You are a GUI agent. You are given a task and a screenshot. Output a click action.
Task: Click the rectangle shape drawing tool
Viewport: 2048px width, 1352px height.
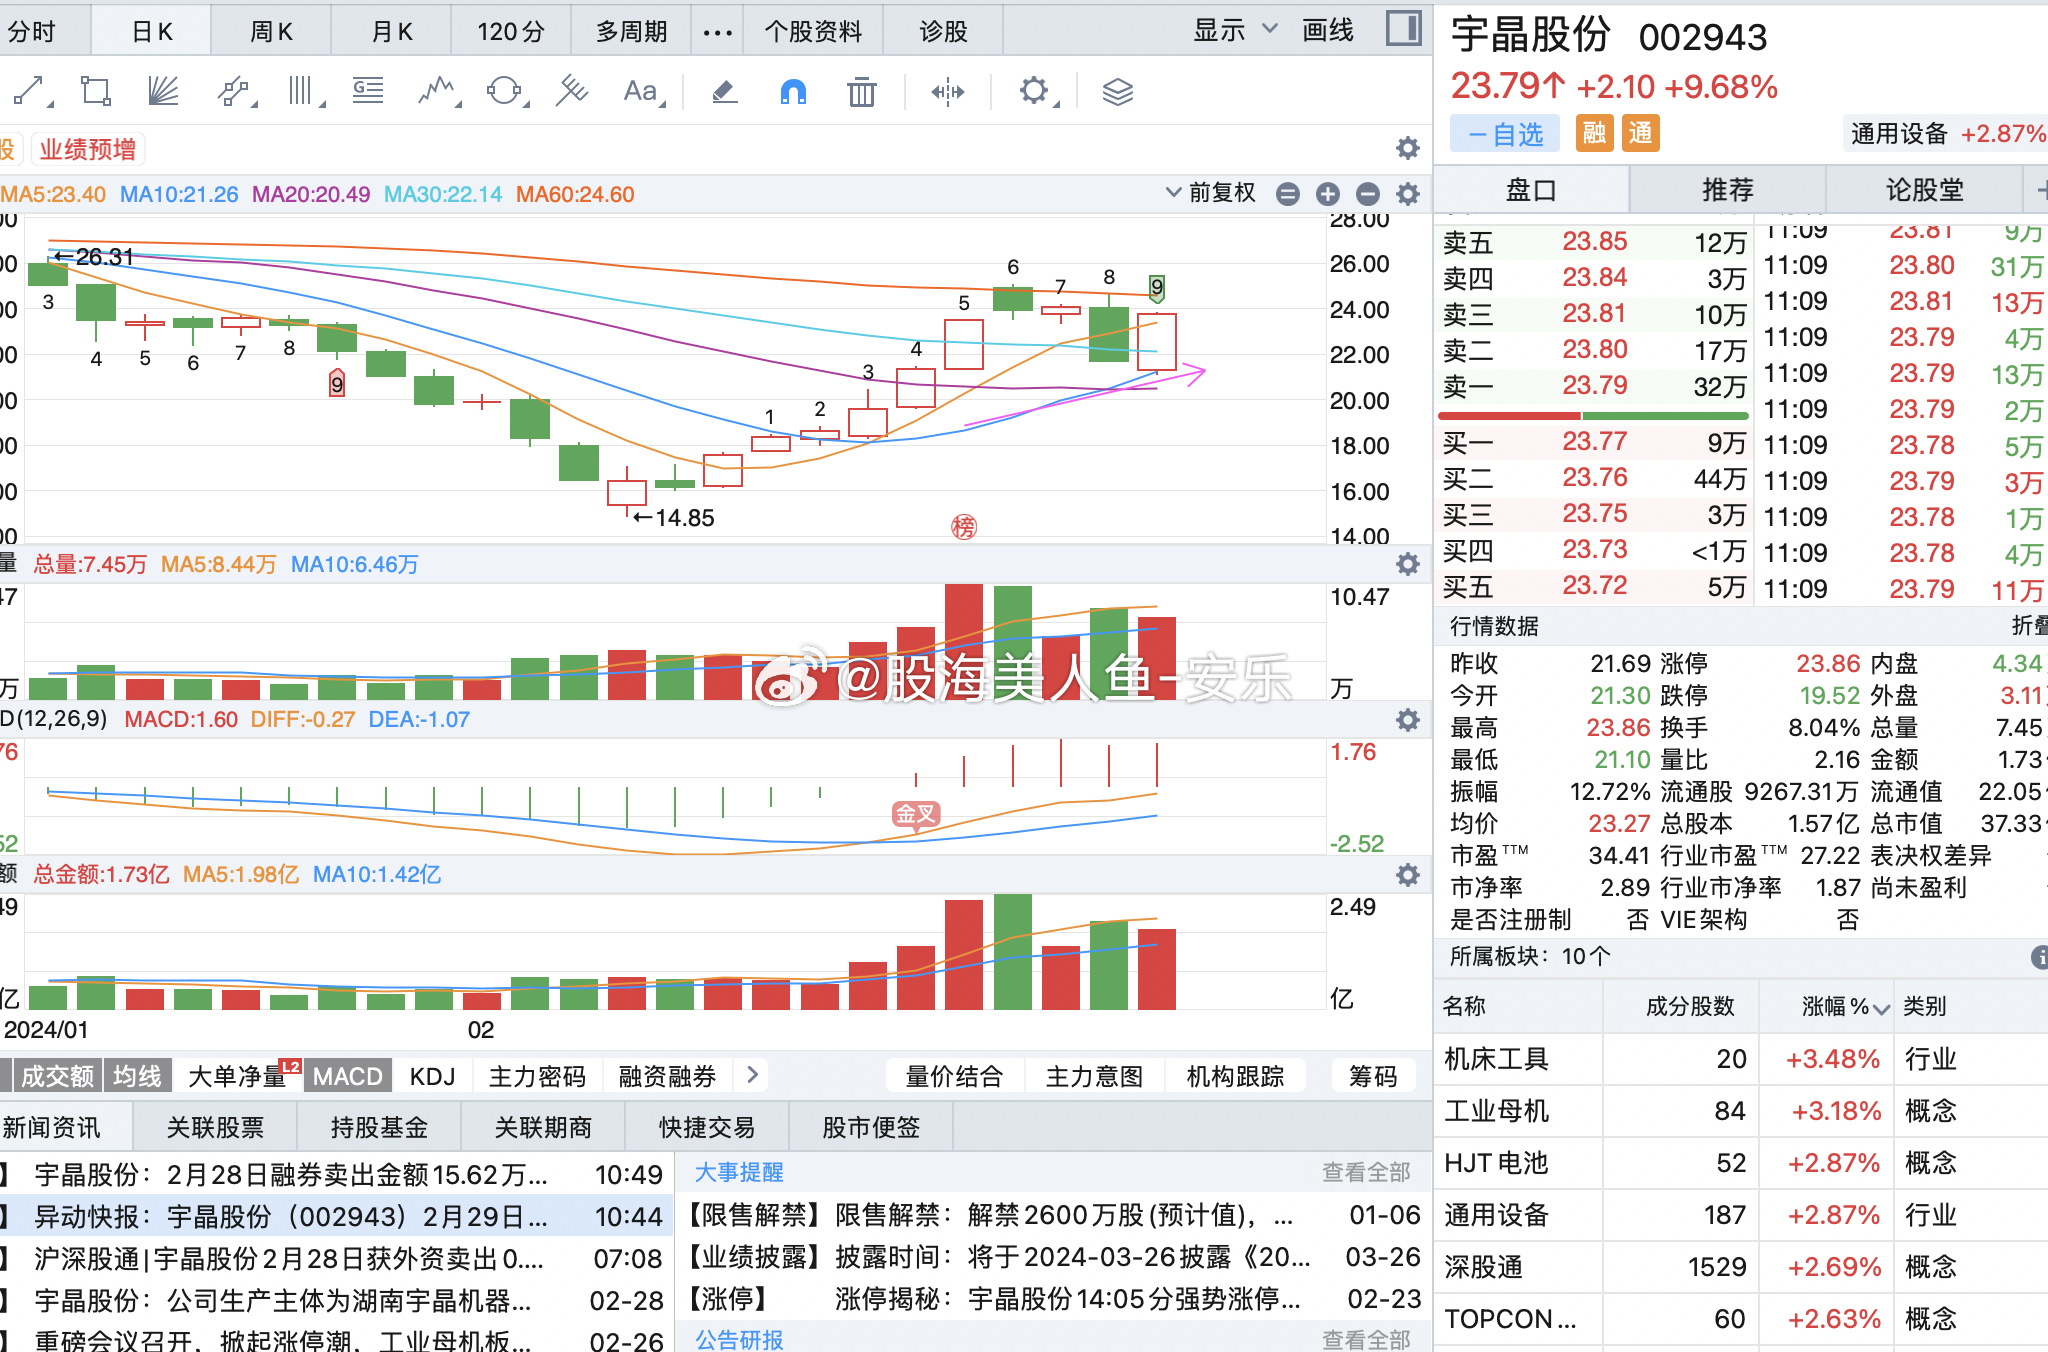point(96,91)
